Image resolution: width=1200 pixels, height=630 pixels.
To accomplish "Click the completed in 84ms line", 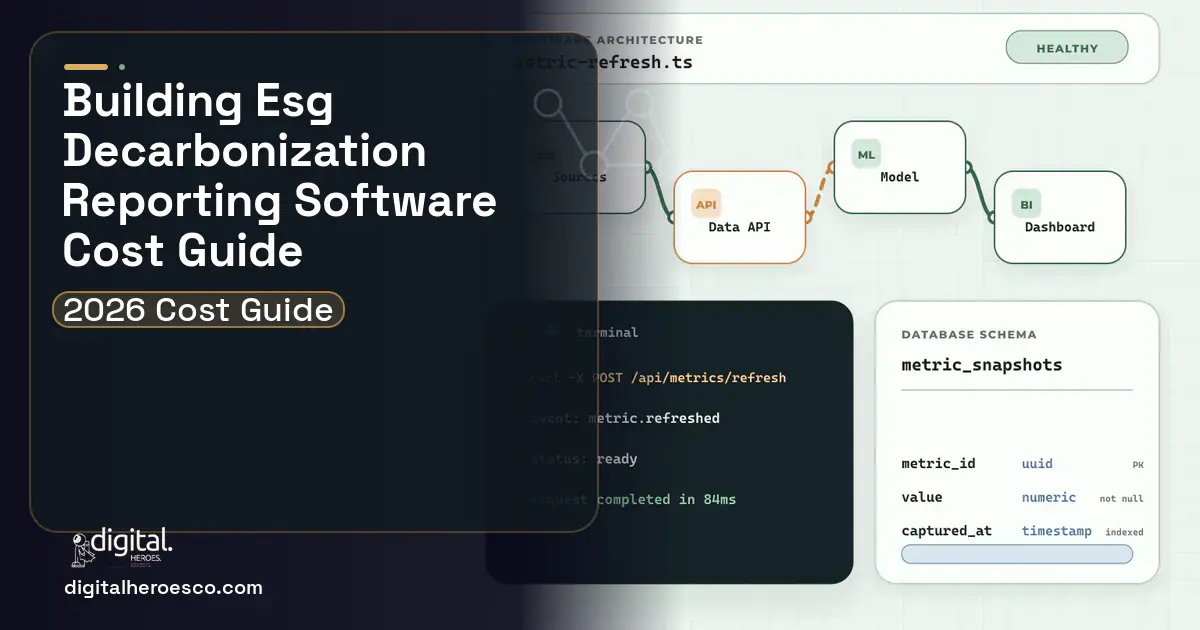I will [x=632, y=499].
